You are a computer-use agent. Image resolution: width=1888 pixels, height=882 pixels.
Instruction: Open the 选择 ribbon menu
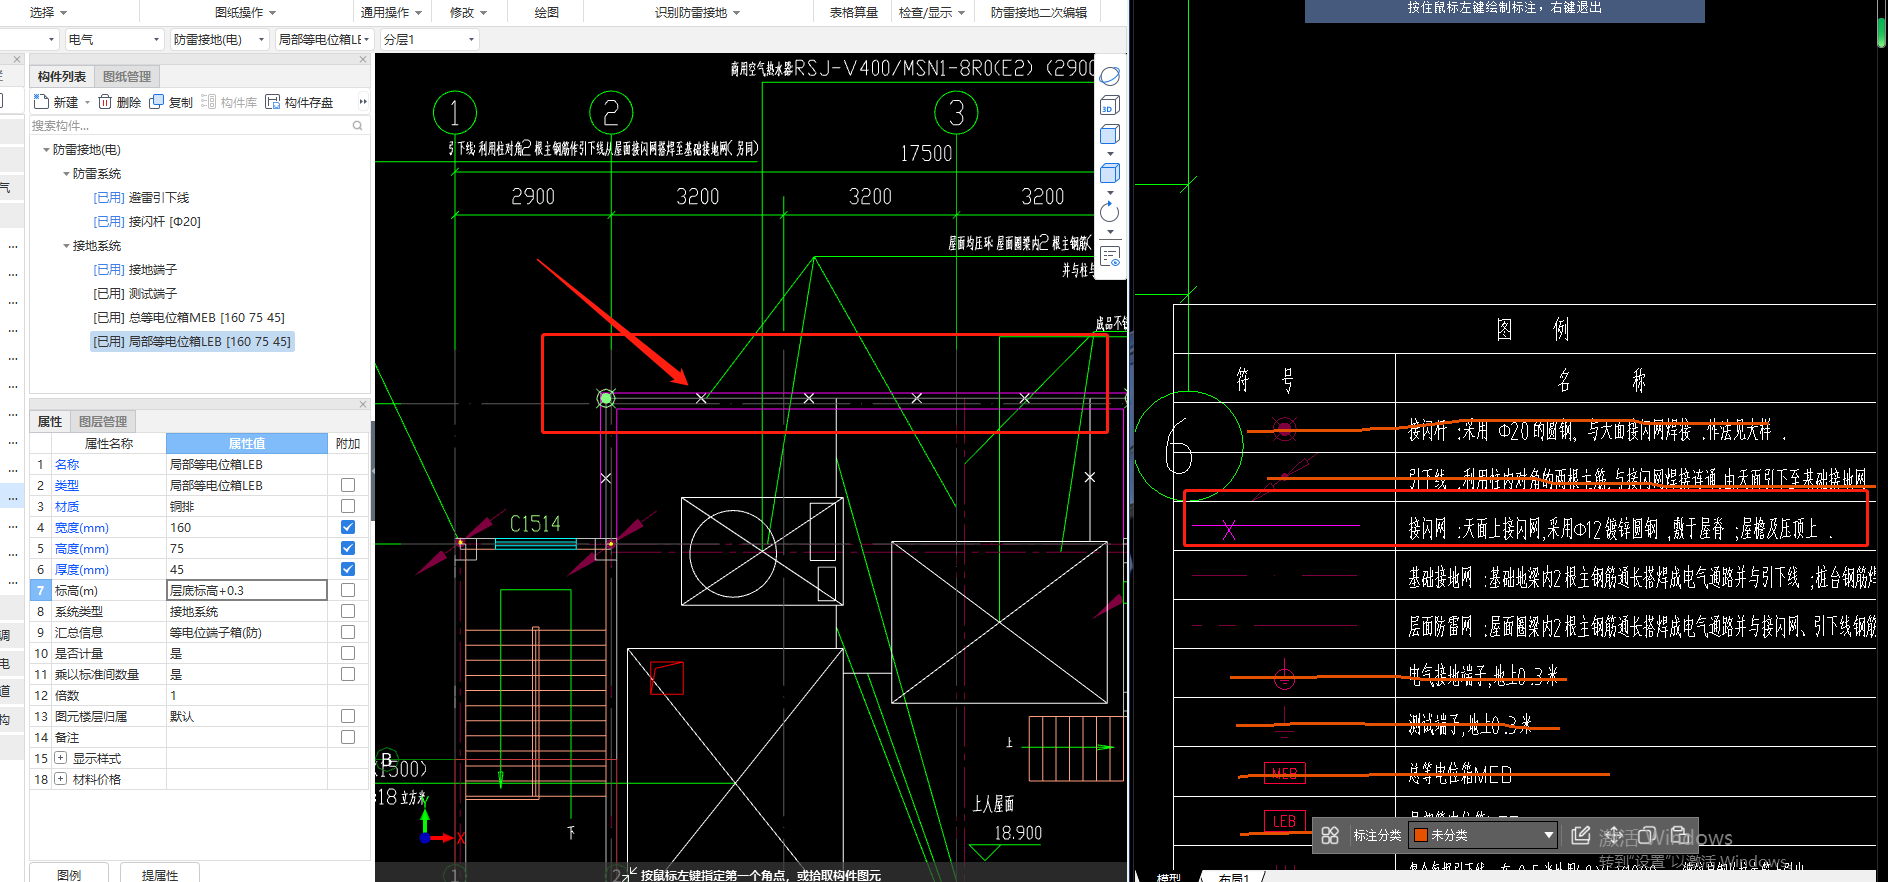coord(48,12)
